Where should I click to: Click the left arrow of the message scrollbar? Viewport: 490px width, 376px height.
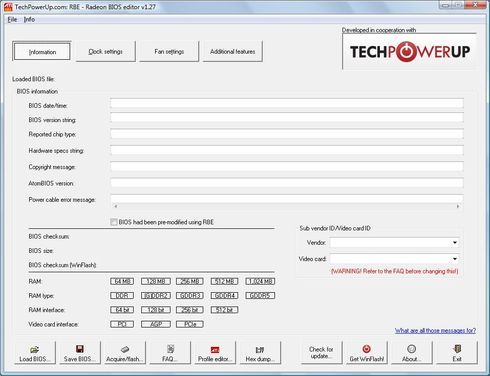point(116,206)
